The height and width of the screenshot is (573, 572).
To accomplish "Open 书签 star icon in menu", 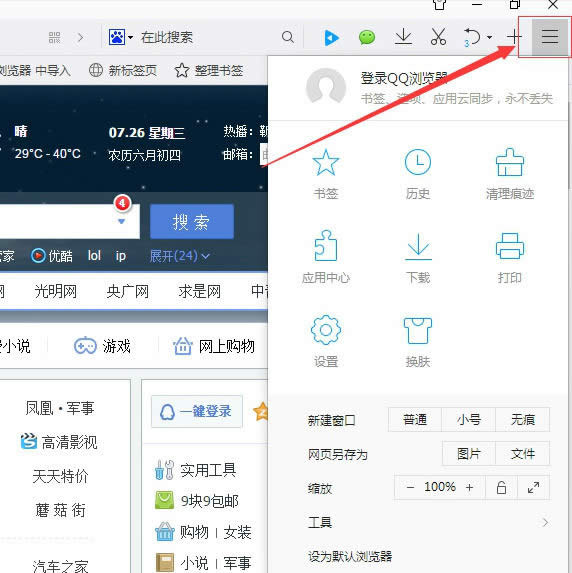I will coord(326,174).
